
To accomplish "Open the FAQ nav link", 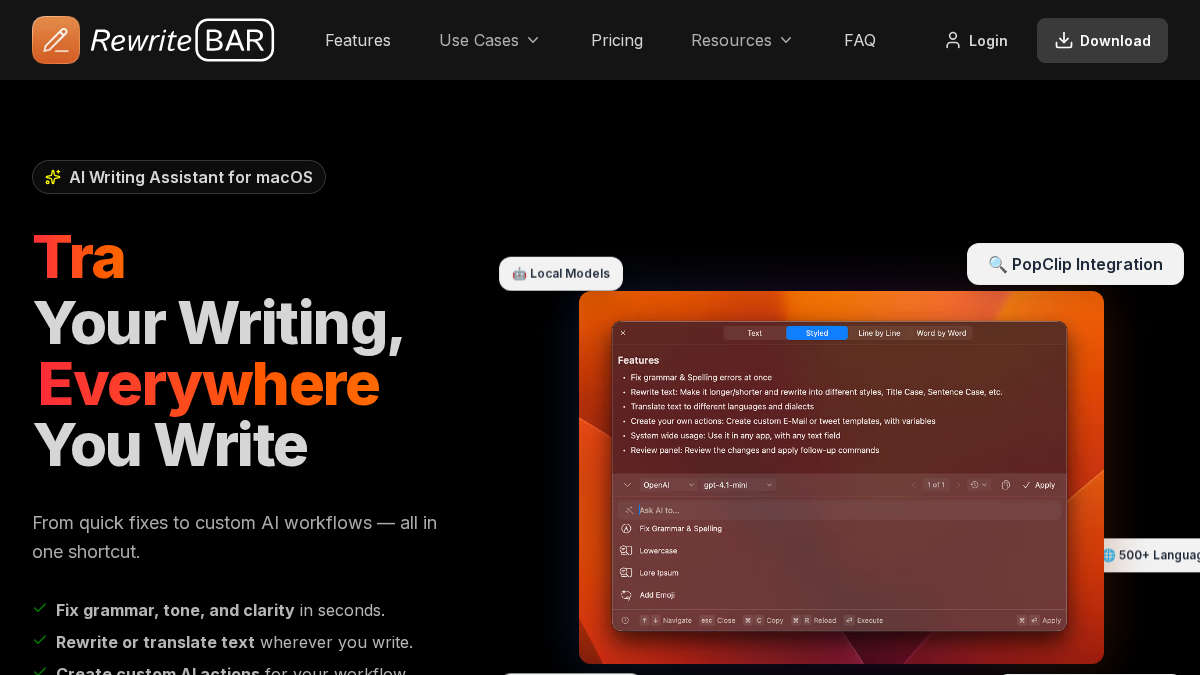I will pyautogui.click(x=860, y=40).
